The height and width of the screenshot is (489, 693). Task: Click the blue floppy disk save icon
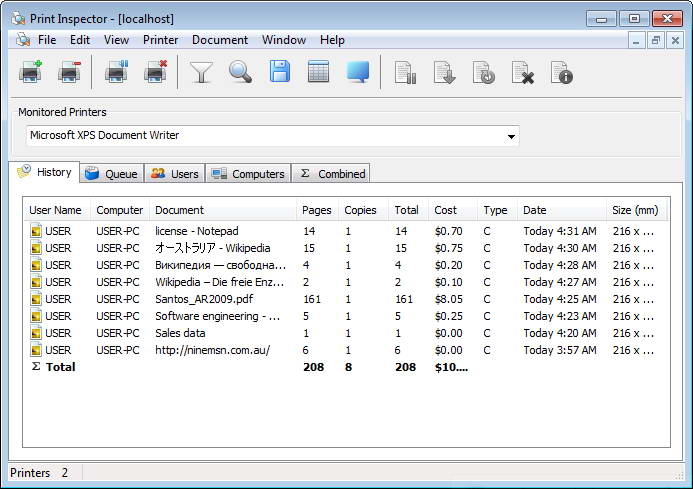click(280, 72)
